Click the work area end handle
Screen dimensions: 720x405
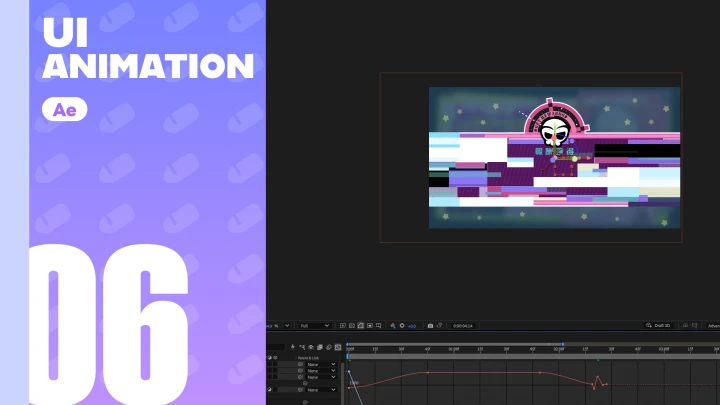click(563, 344)
